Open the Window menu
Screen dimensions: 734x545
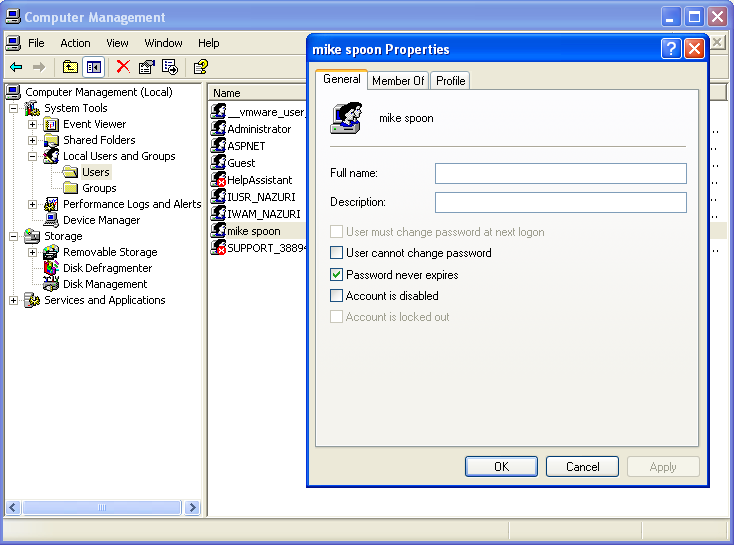pyautogui.click(x=163, y=43)
